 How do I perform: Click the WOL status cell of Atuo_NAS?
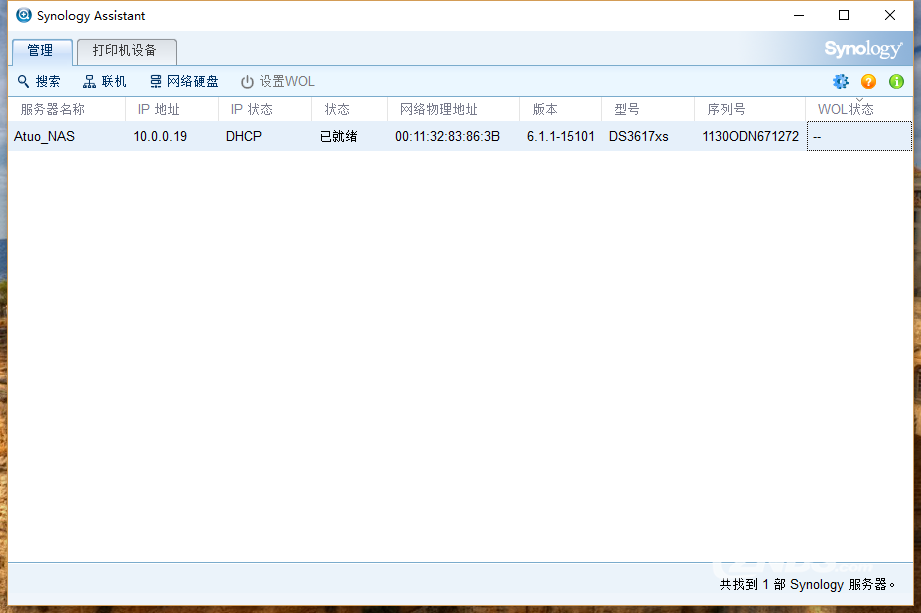click(858, 136)
